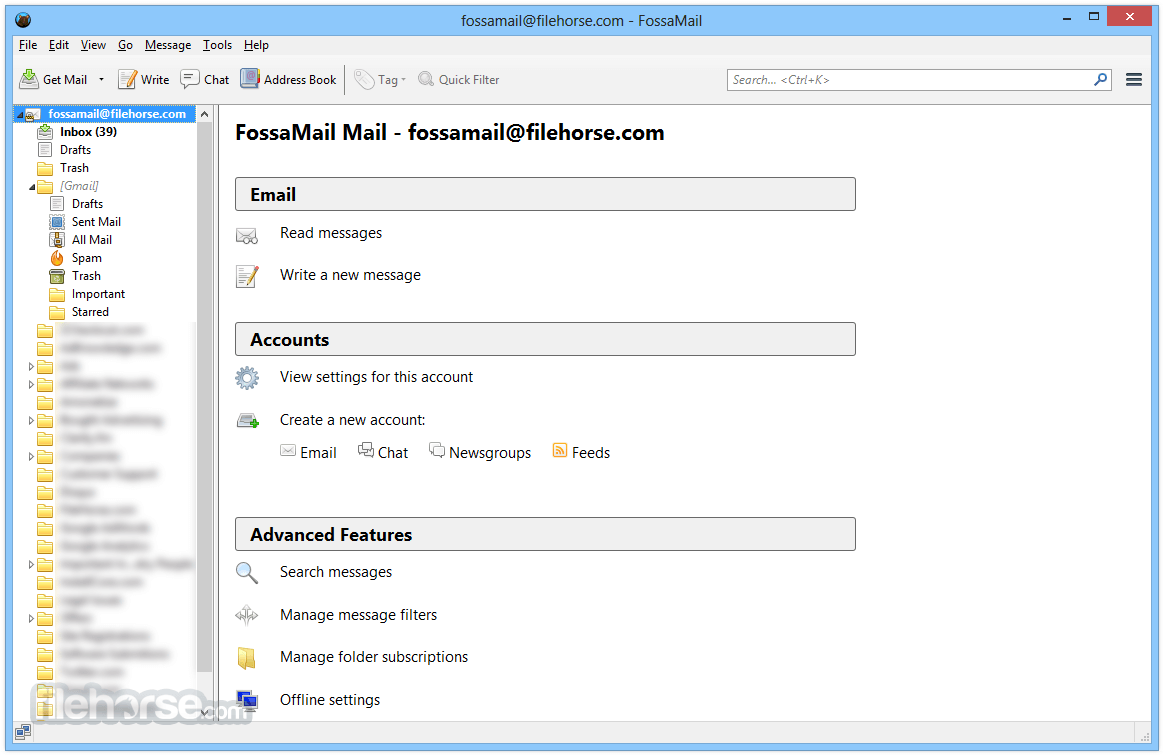The image size is (1163, 755).
Task: Toggle the Quick Filter bar
Action: [x=459, y=79]
